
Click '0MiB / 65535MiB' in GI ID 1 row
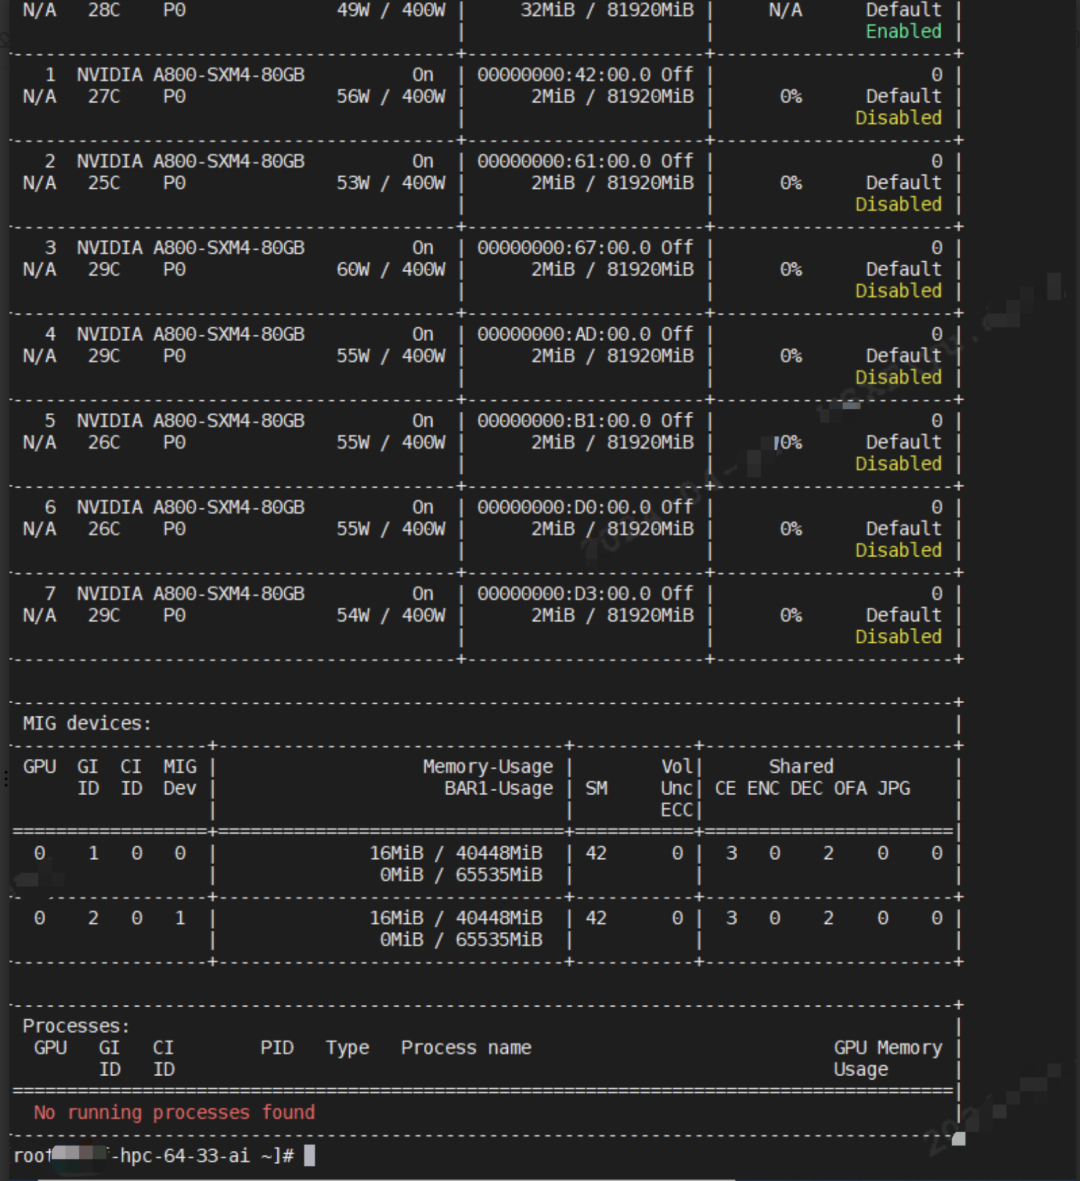click(461, 875)
